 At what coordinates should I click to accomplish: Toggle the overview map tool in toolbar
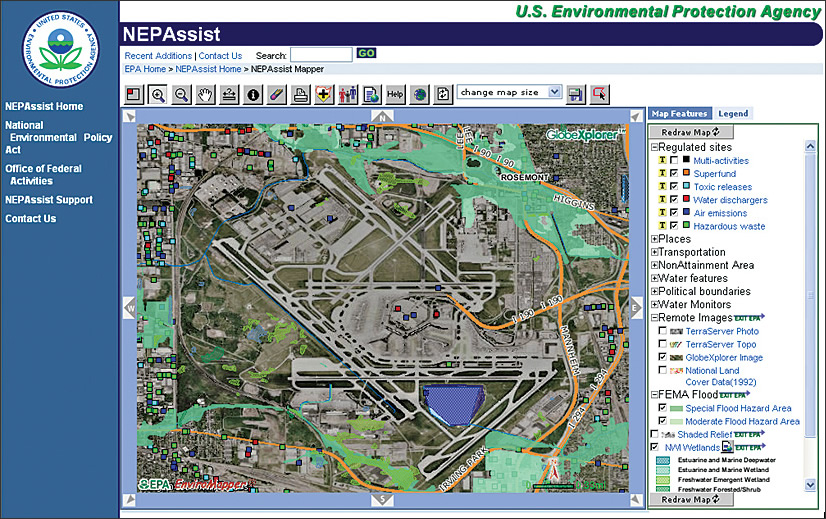click(134, 95)
